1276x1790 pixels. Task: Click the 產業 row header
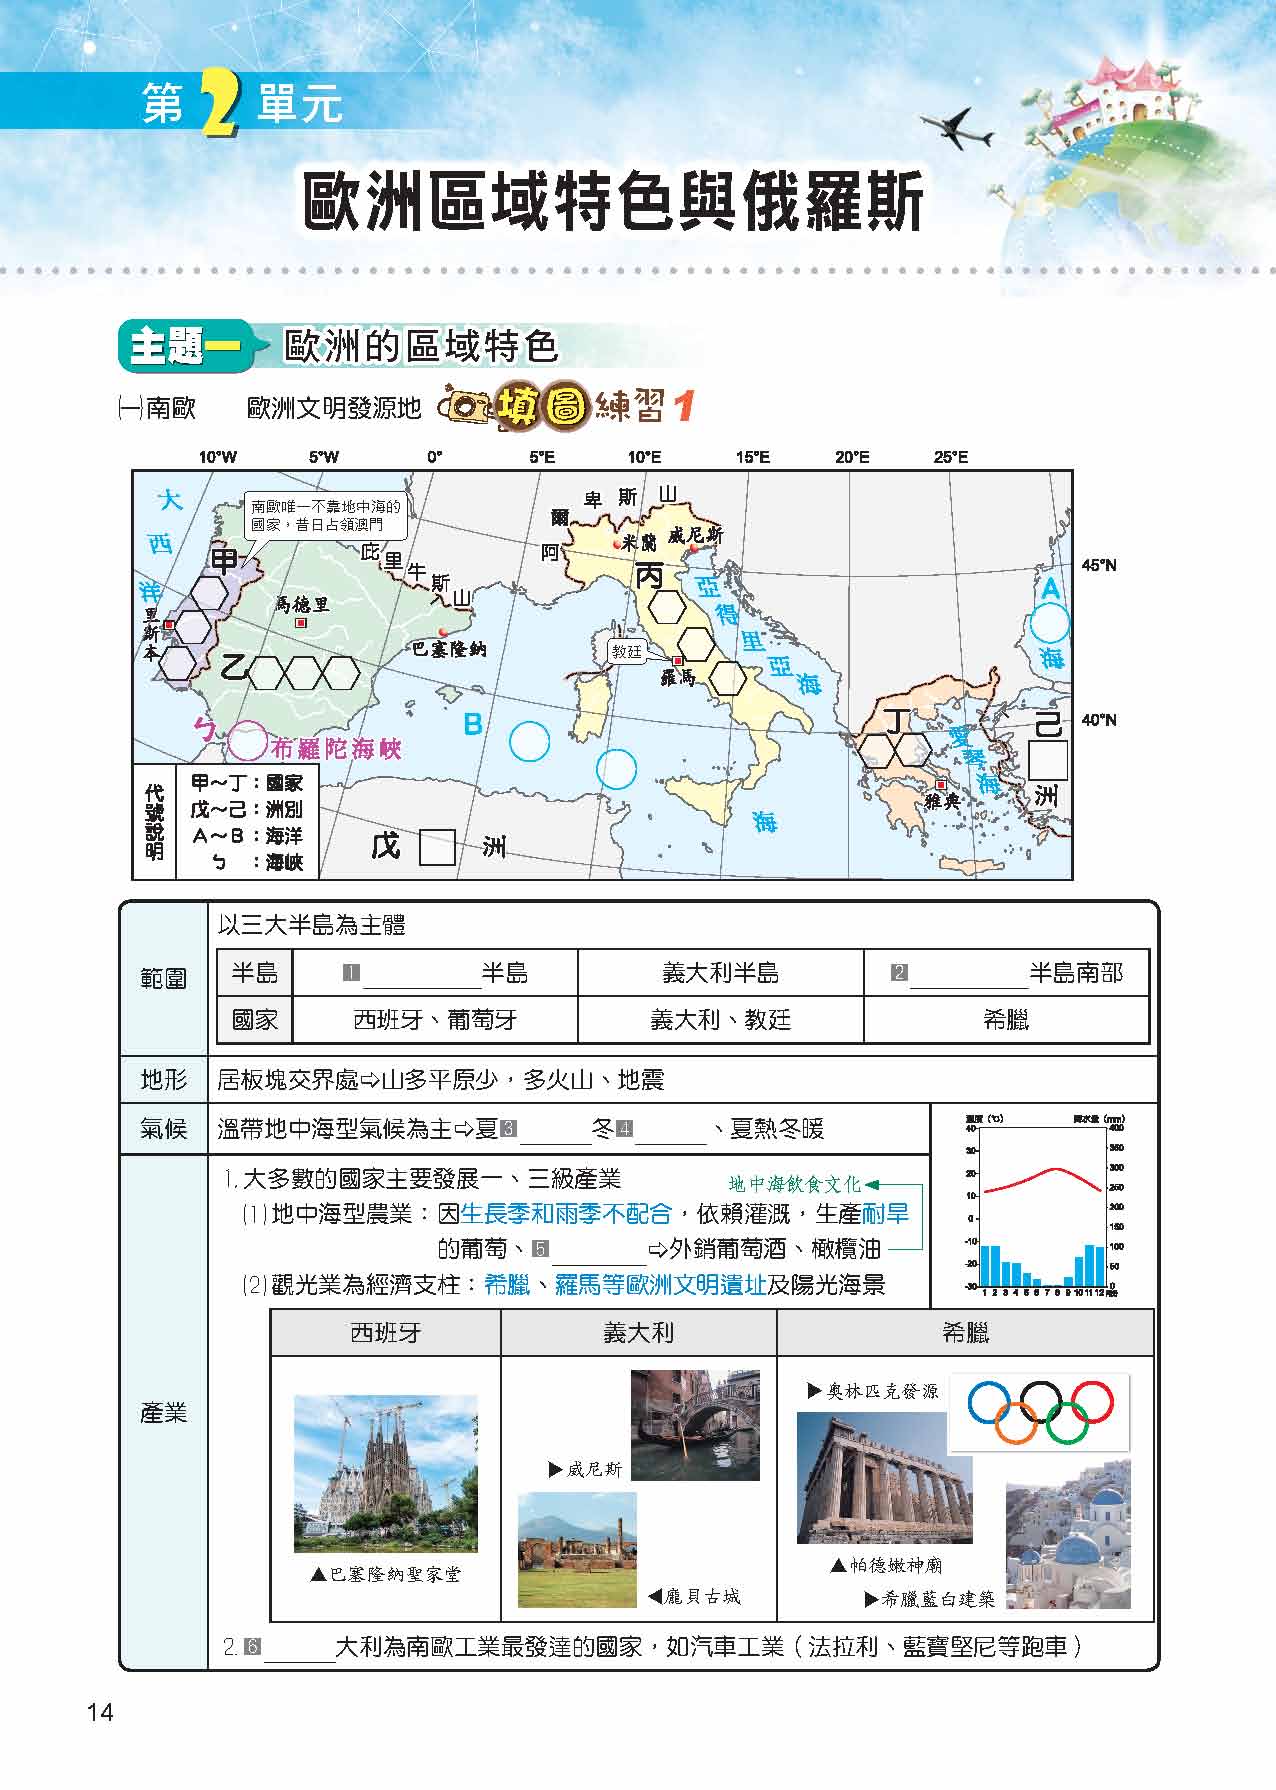tap(164, 1413)
